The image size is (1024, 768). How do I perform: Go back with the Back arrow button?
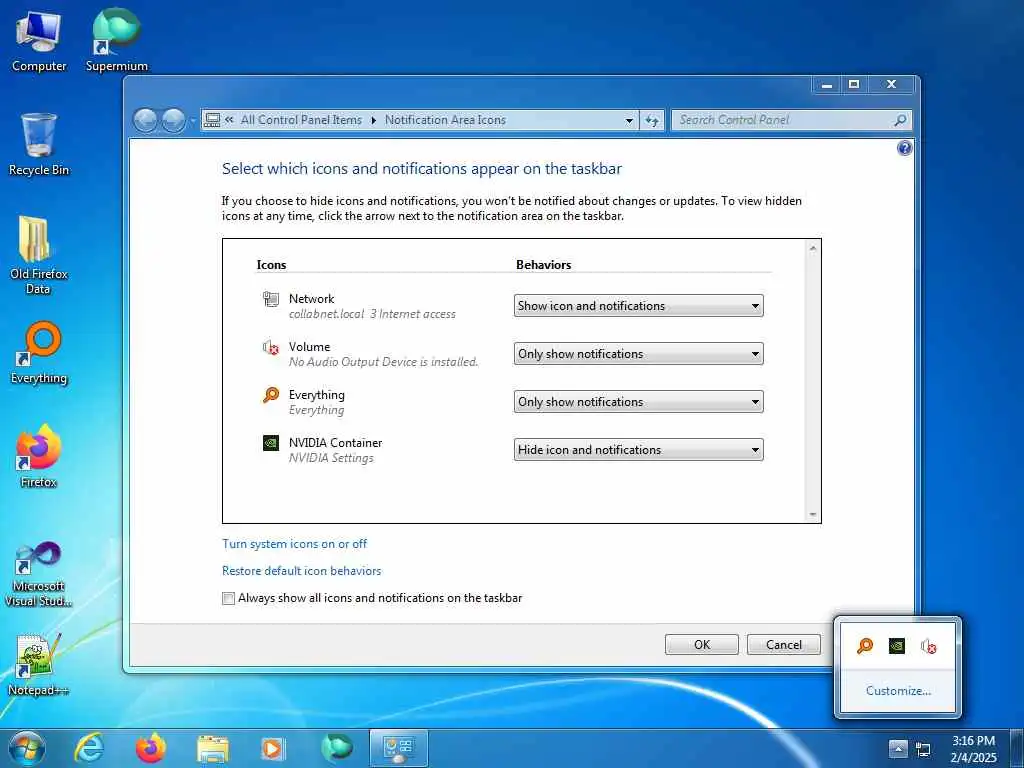coord(146,121)
